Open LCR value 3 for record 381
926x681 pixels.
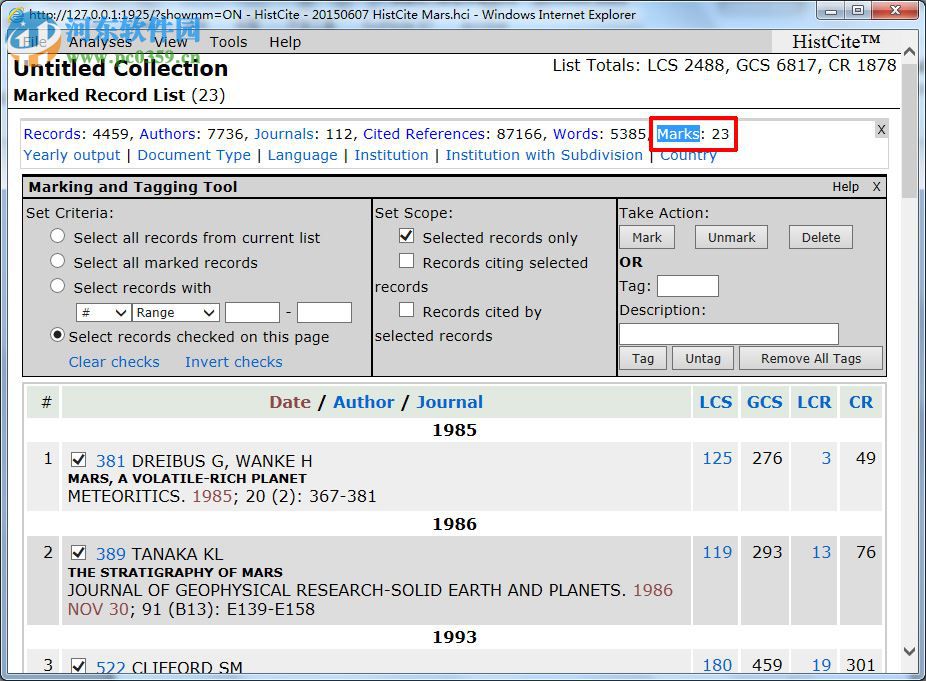click(x=826, y=458)
